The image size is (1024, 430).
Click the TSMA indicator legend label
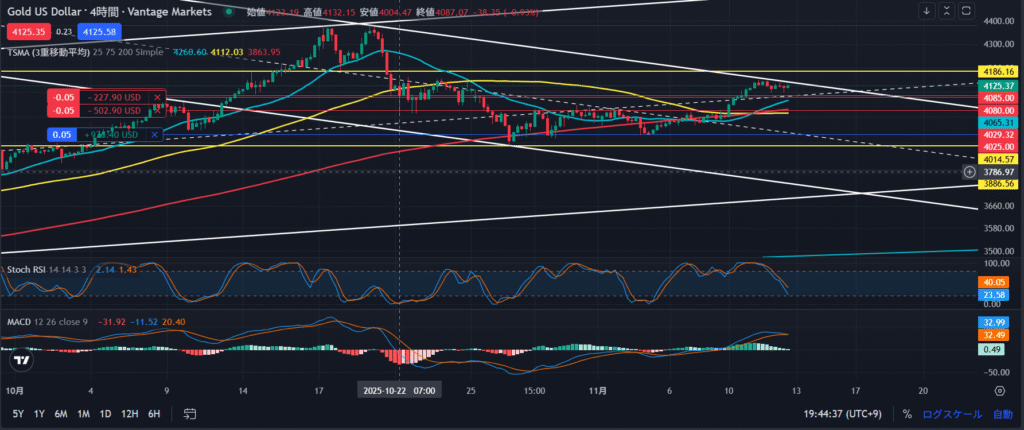point(47,51)
